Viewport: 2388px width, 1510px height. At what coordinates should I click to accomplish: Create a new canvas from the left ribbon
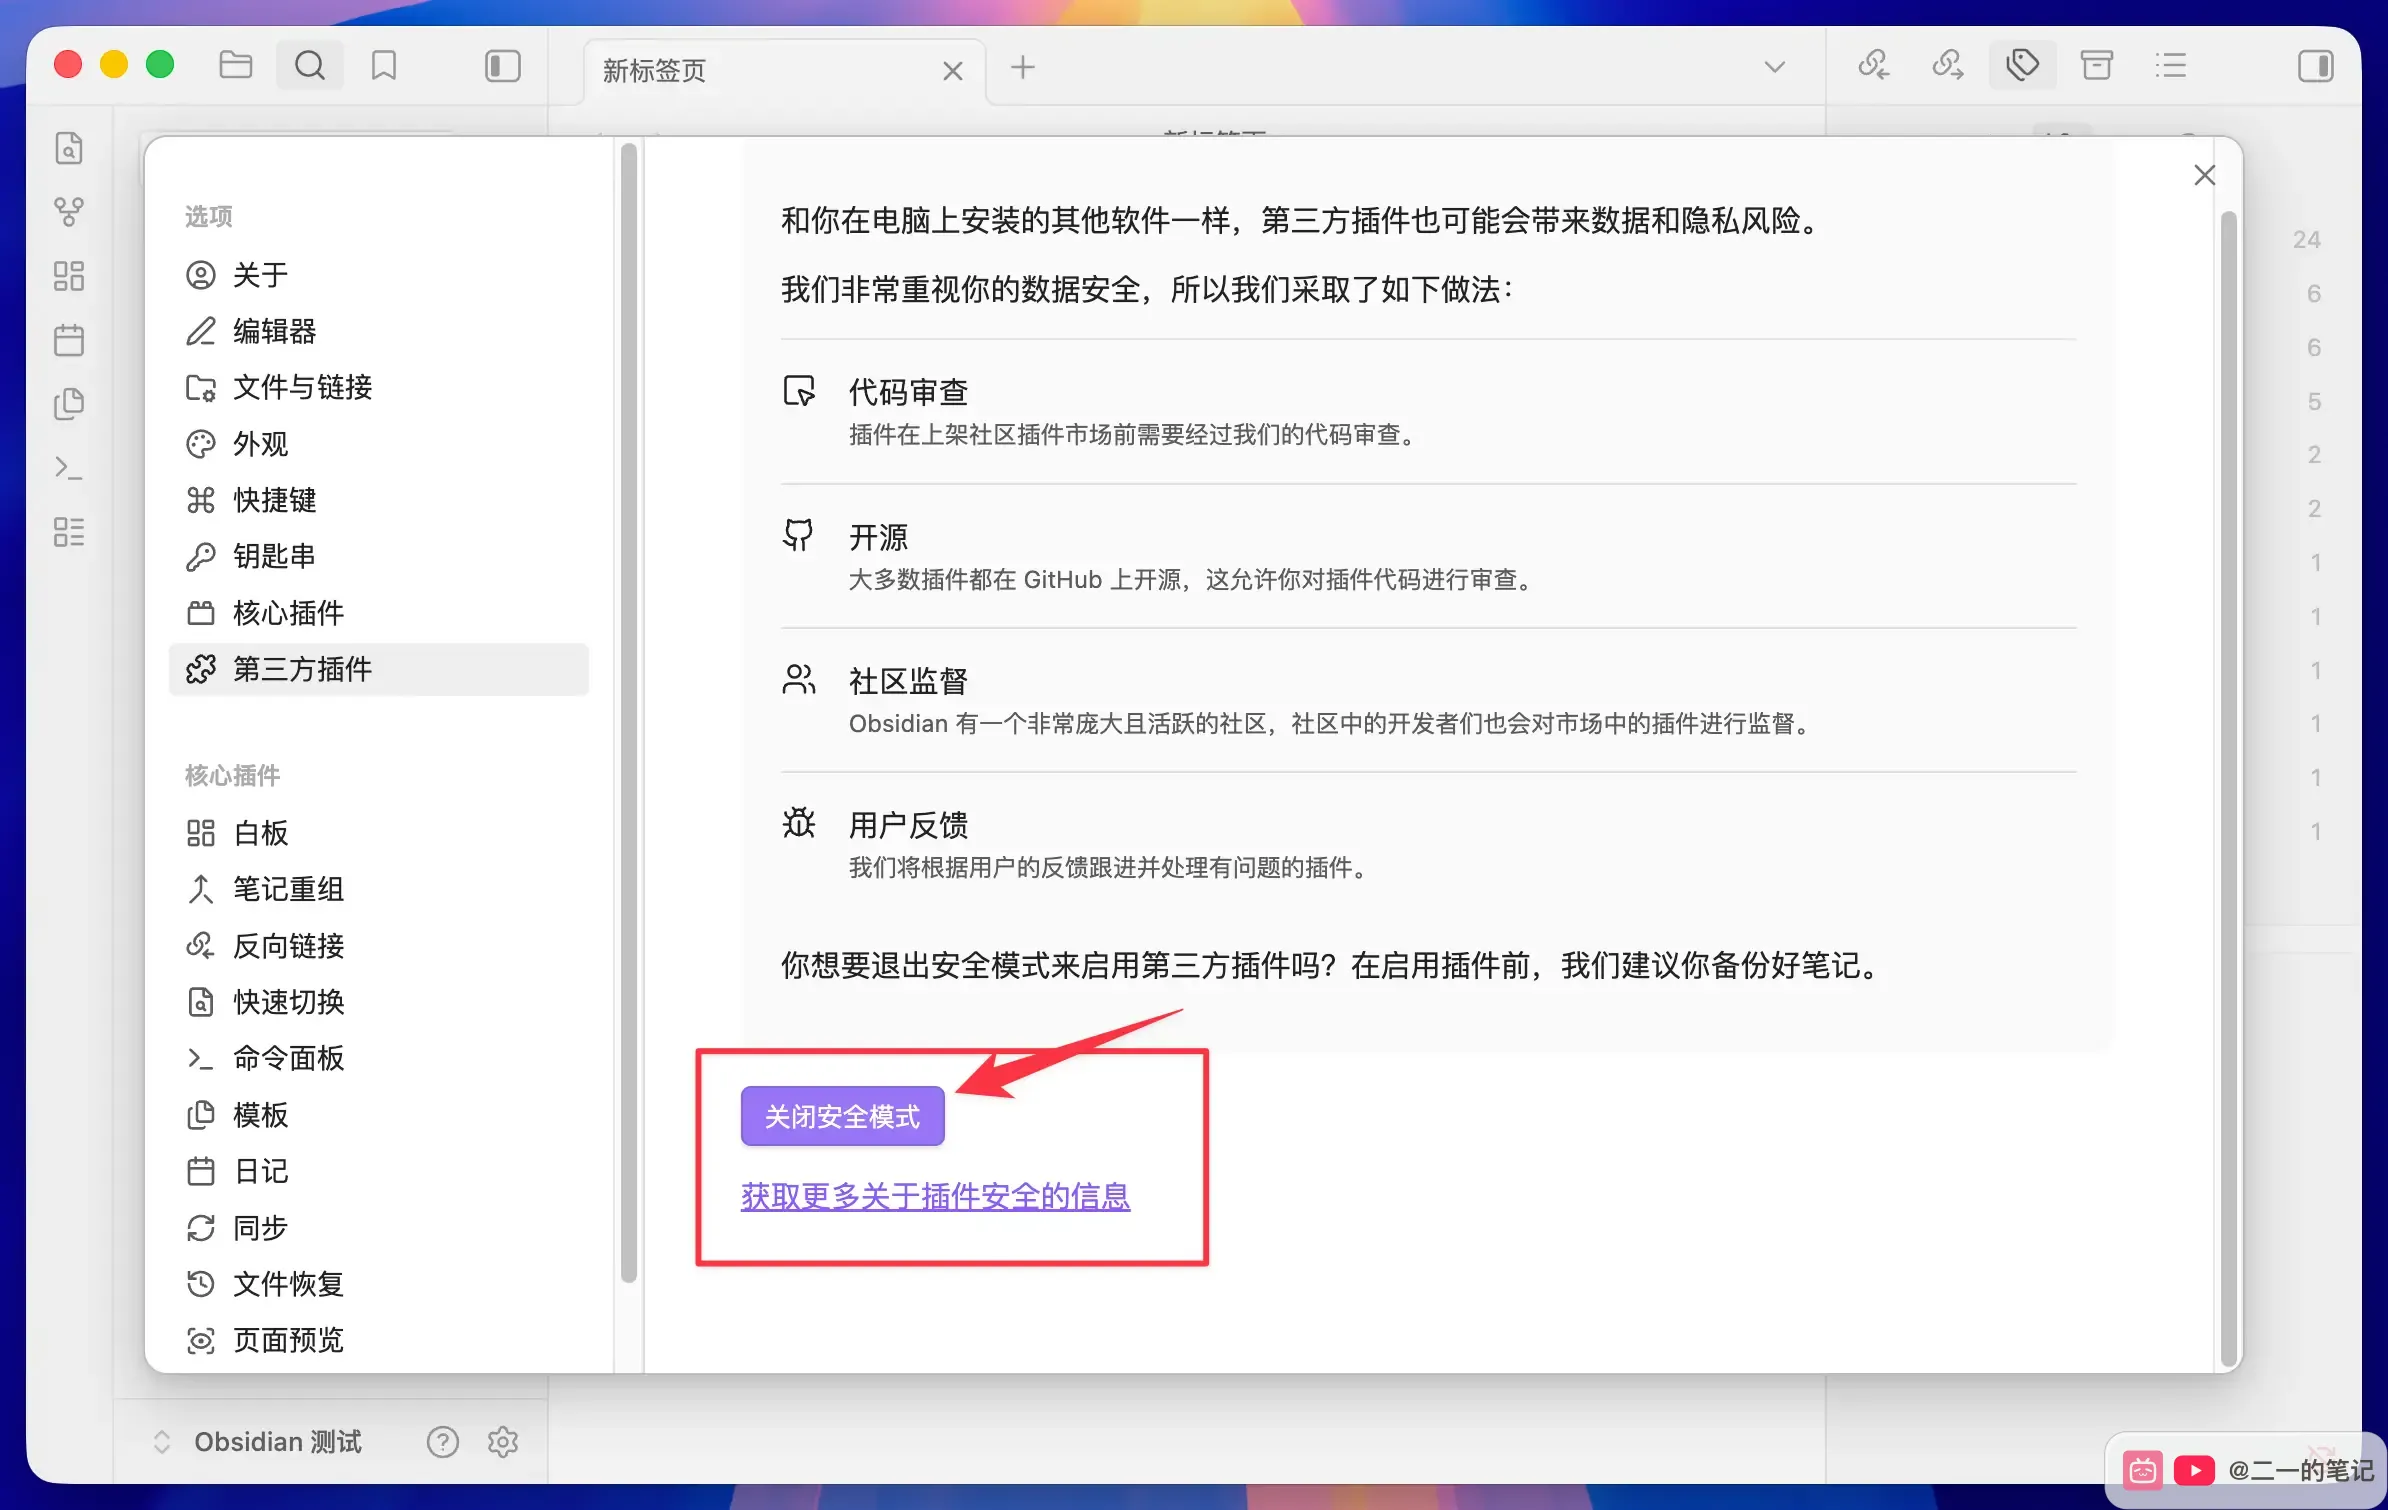[x=69, y=276]
